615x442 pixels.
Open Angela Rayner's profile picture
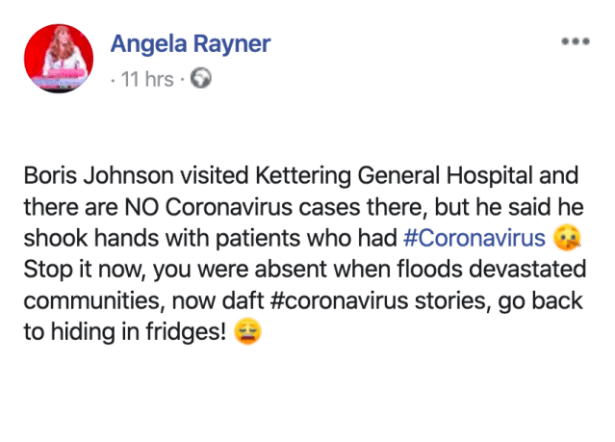tap(56, 58)
